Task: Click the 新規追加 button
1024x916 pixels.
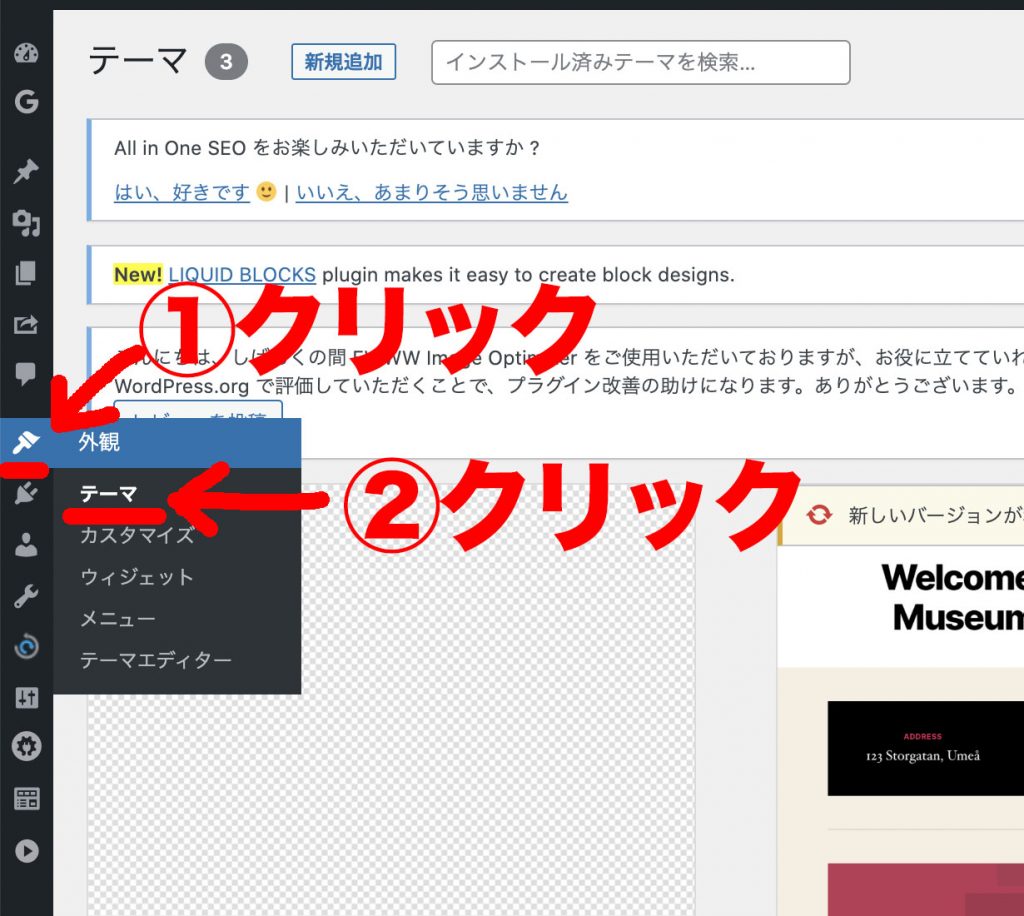Action: point(343,62)
